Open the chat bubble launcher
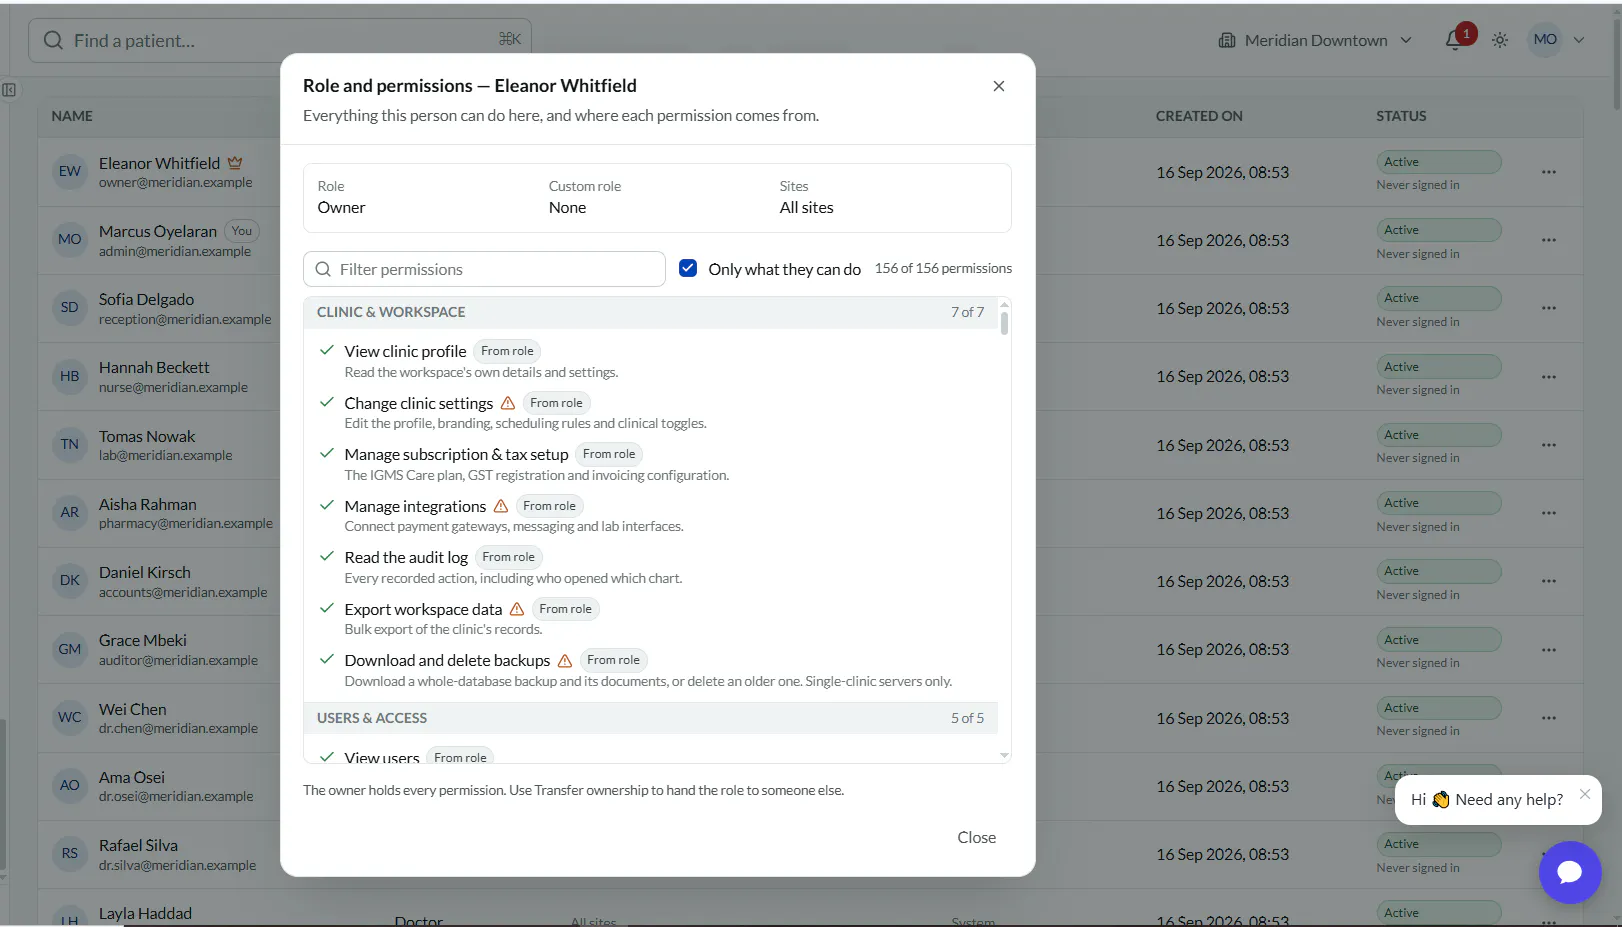1622x927 pixels. [x=1569, y=872]
